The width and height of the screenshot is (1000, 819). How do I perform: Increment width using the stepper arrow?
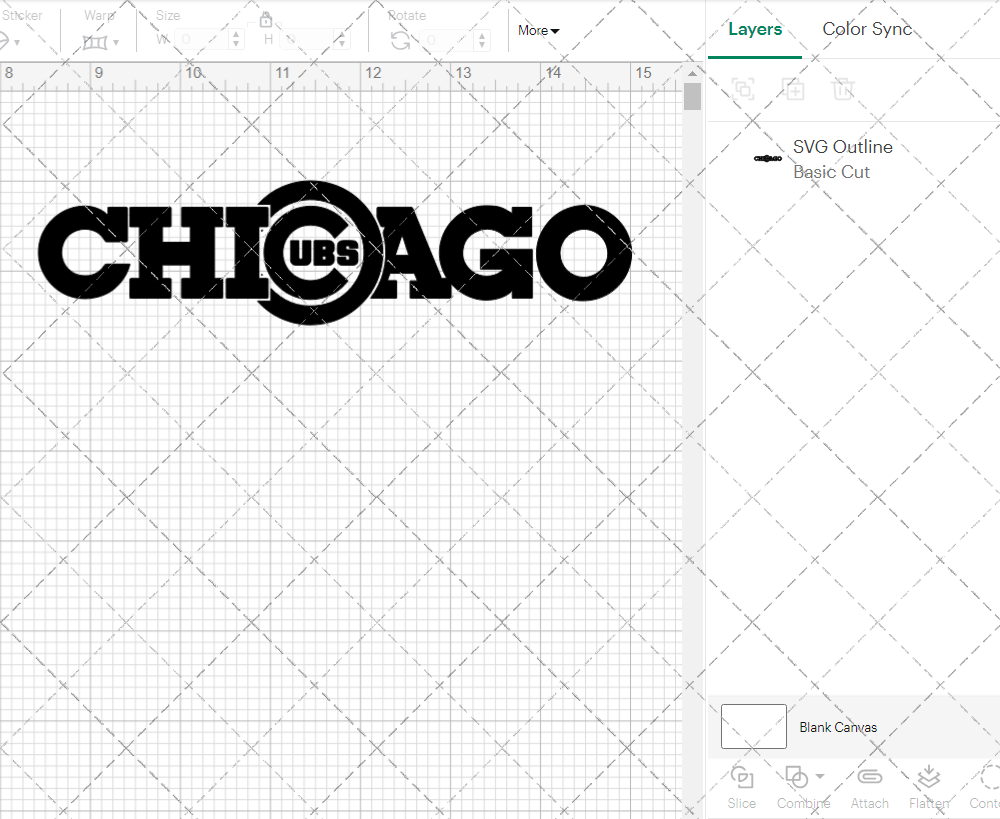[x=236, y=34]
